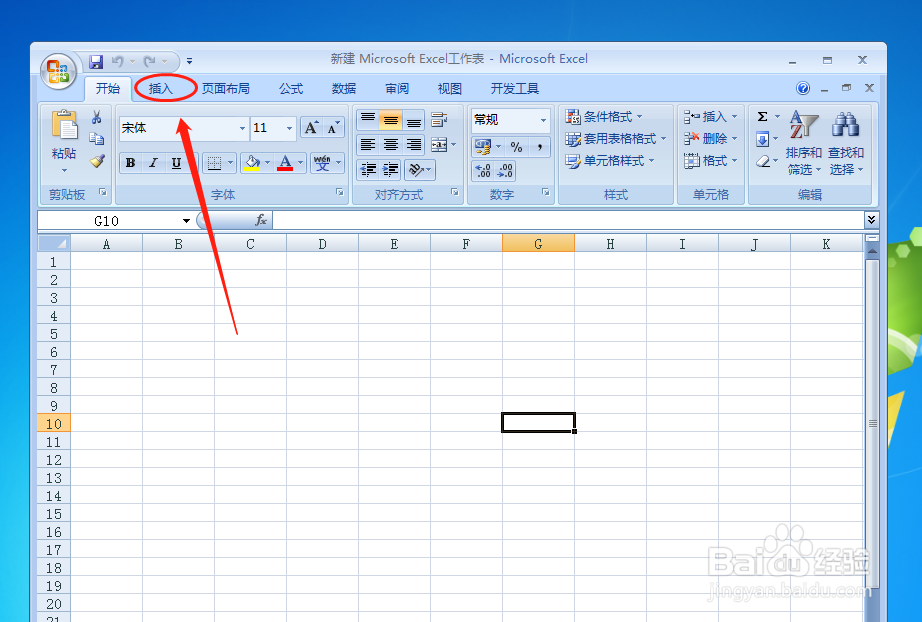The height and width of the screenshot is (622, 922).
Task: Click the 删除 delete cells button
Action: (x=710, y=139)
